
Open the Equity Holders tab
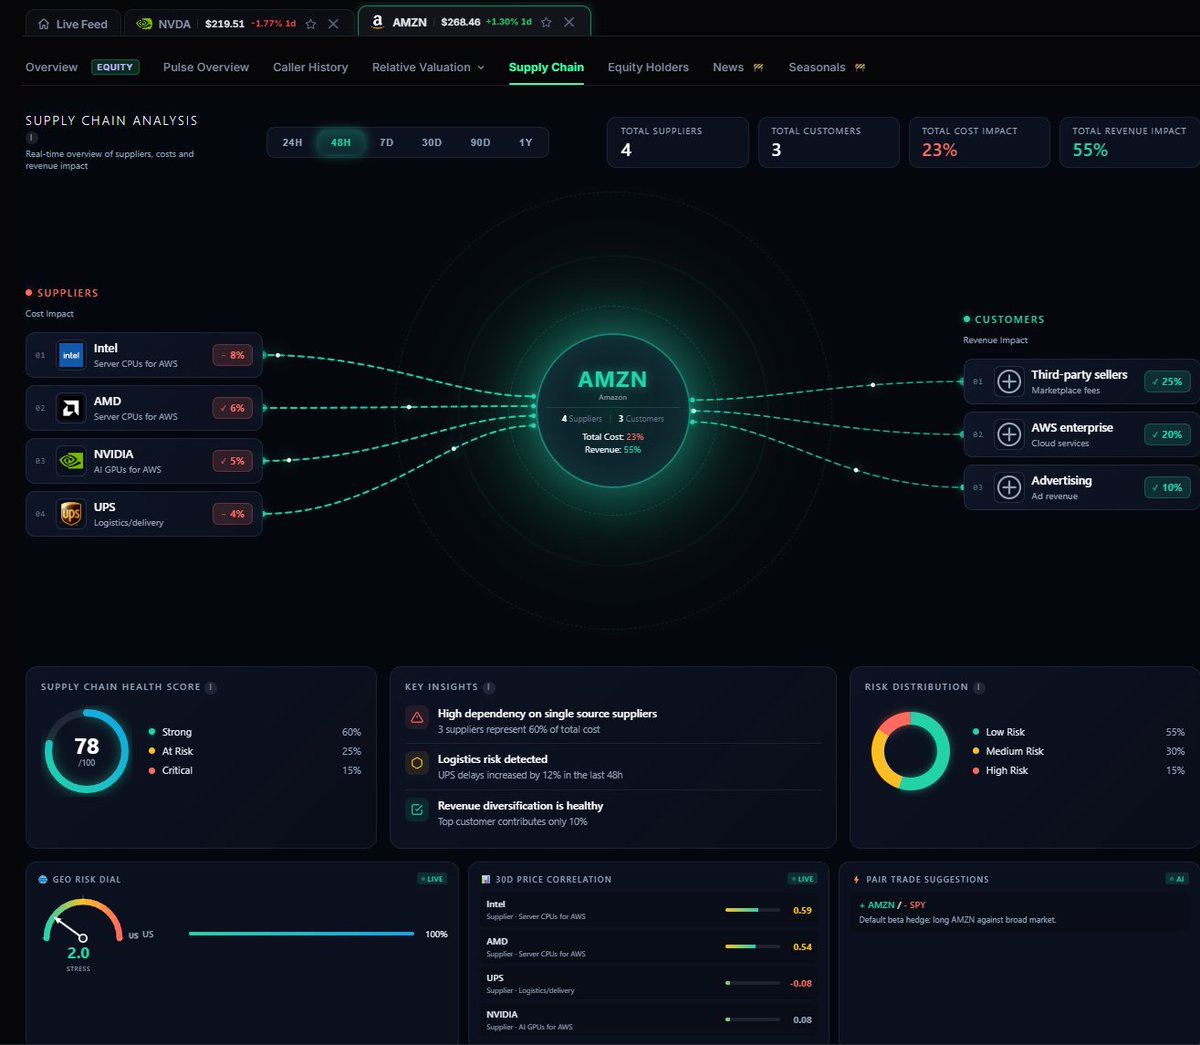point(648,67)
